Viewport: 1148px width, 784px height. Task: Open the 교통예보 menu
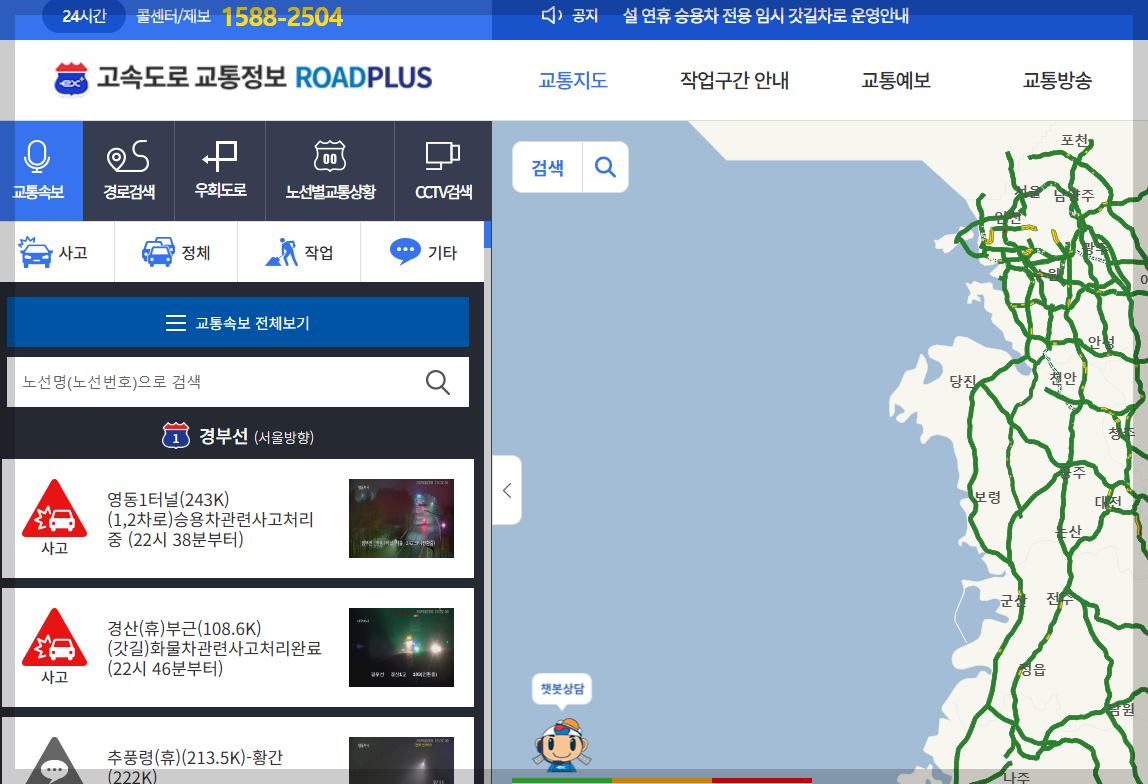point(895,80)
